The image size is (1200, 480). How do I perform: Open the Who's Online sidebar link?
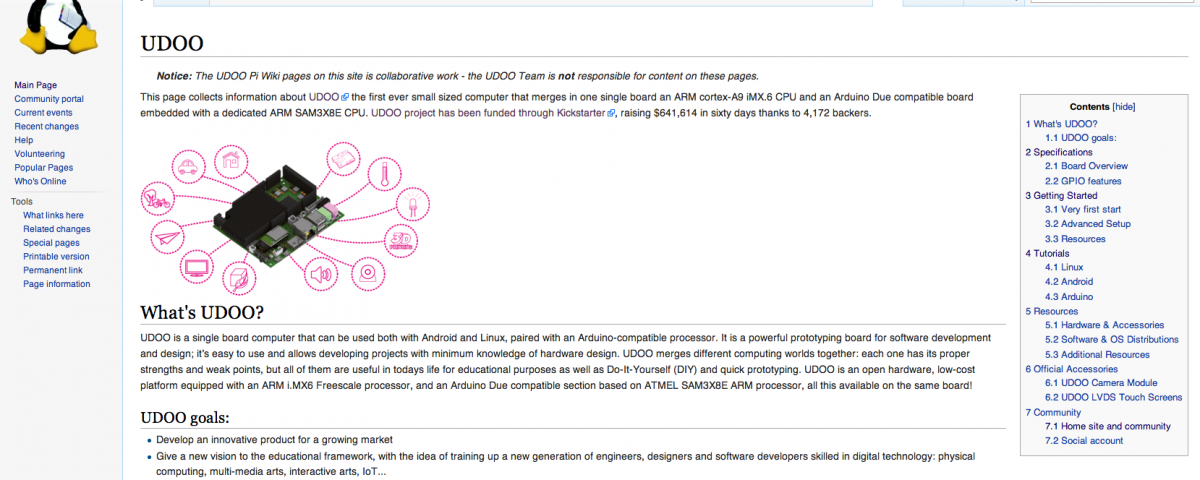pyautogui.click(x=40, y=181)
